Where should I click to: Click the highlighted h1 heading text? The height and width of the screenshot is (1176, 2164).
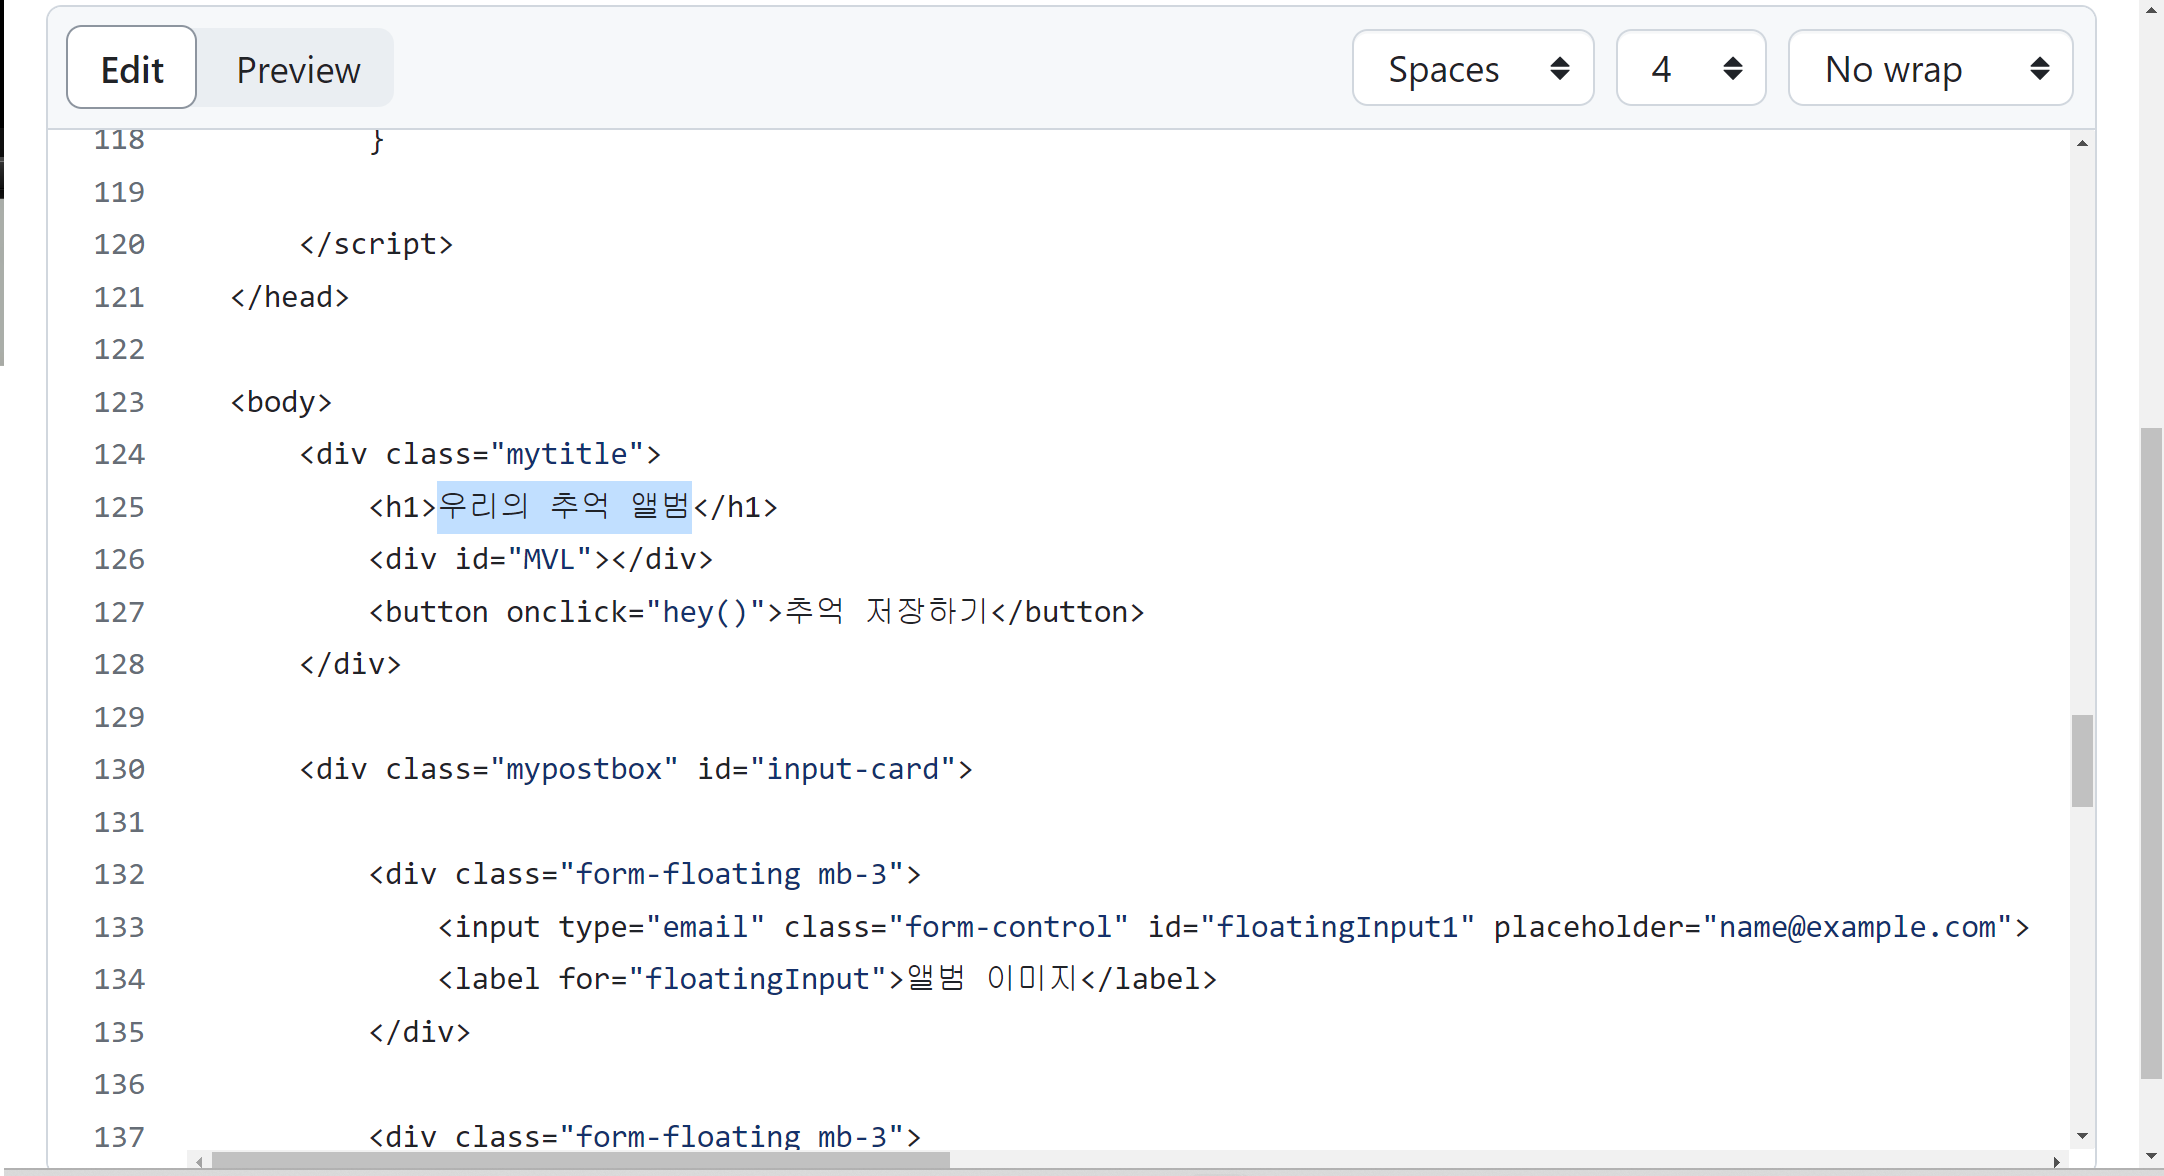tap(564, 506)
